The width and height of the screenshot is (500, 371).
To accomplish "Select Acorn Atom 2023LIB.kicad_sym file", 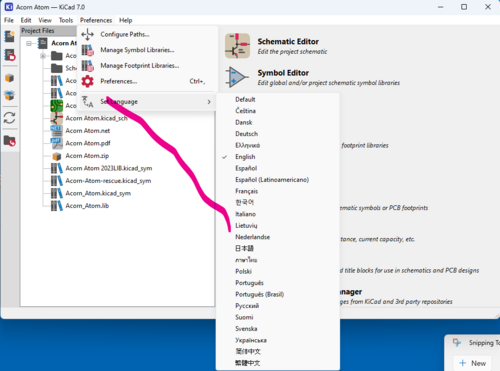I will click(109, 168).
